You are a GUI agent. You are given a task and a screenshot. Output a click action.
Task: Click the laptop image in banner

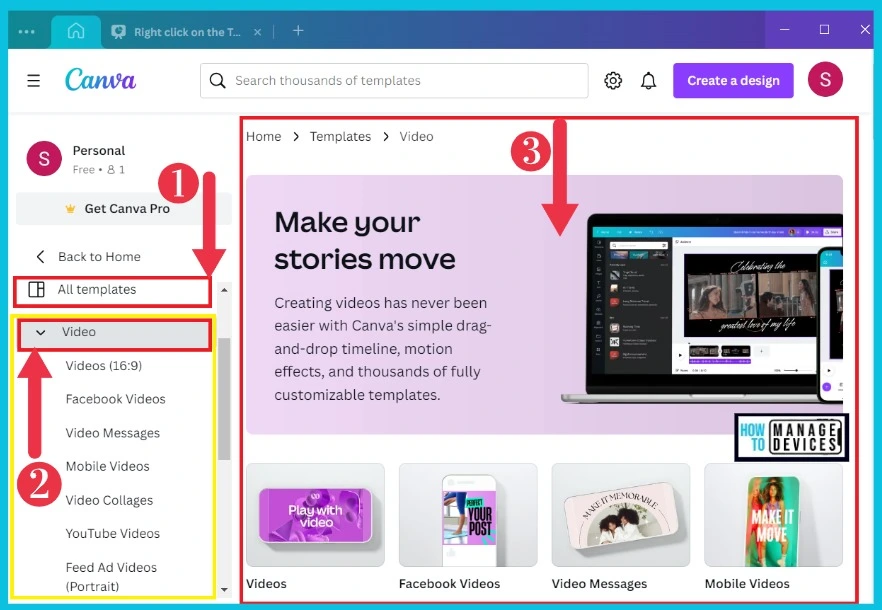tap(701, 308)
